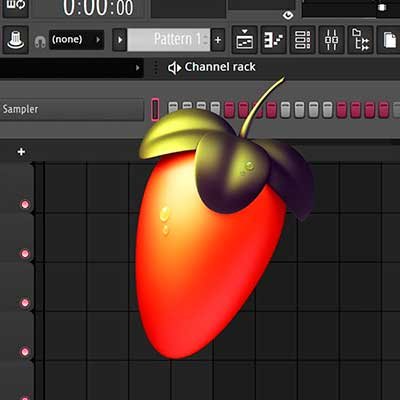Open the playlist view from the toolbar
Image resolution: width=400 pixels, height=400 pixels.
coord(245,40)
